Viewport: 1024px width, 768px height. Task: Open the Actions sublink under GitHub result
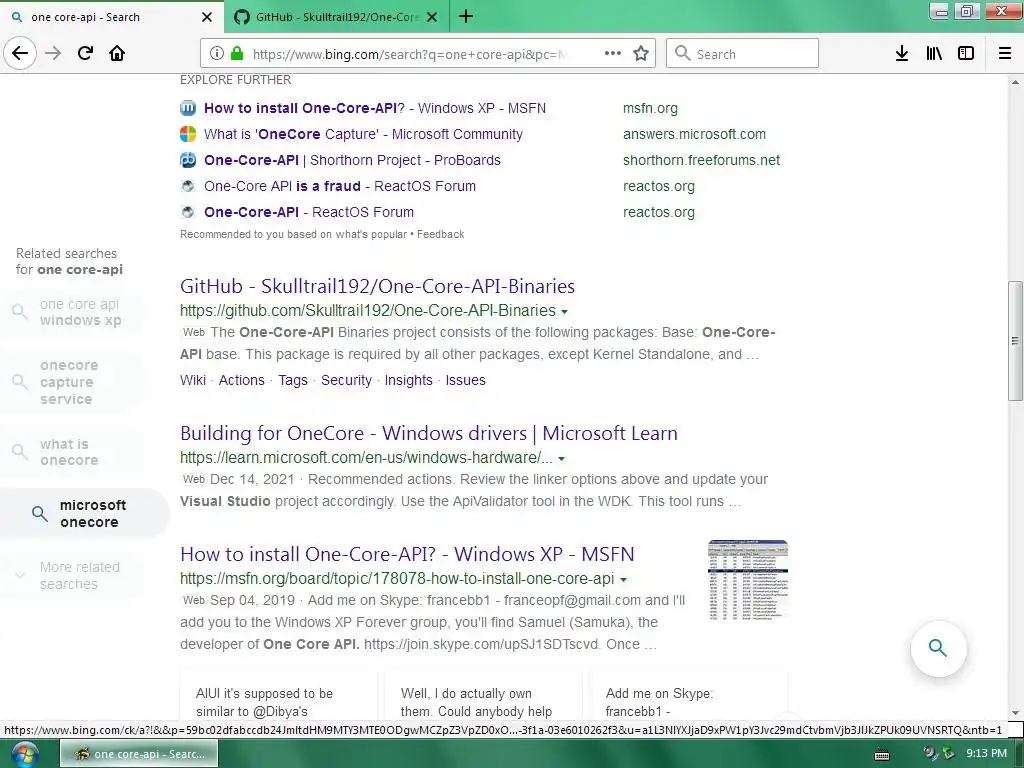(242, 380)
